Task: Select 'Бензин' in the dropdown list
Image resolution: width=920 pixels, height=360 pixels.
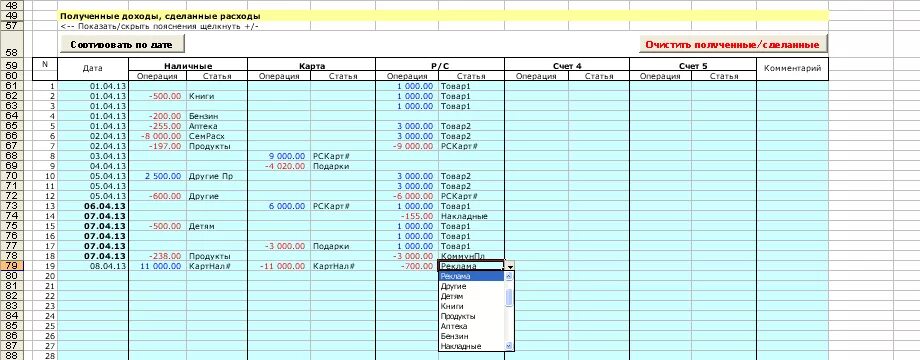Action: 471,336
